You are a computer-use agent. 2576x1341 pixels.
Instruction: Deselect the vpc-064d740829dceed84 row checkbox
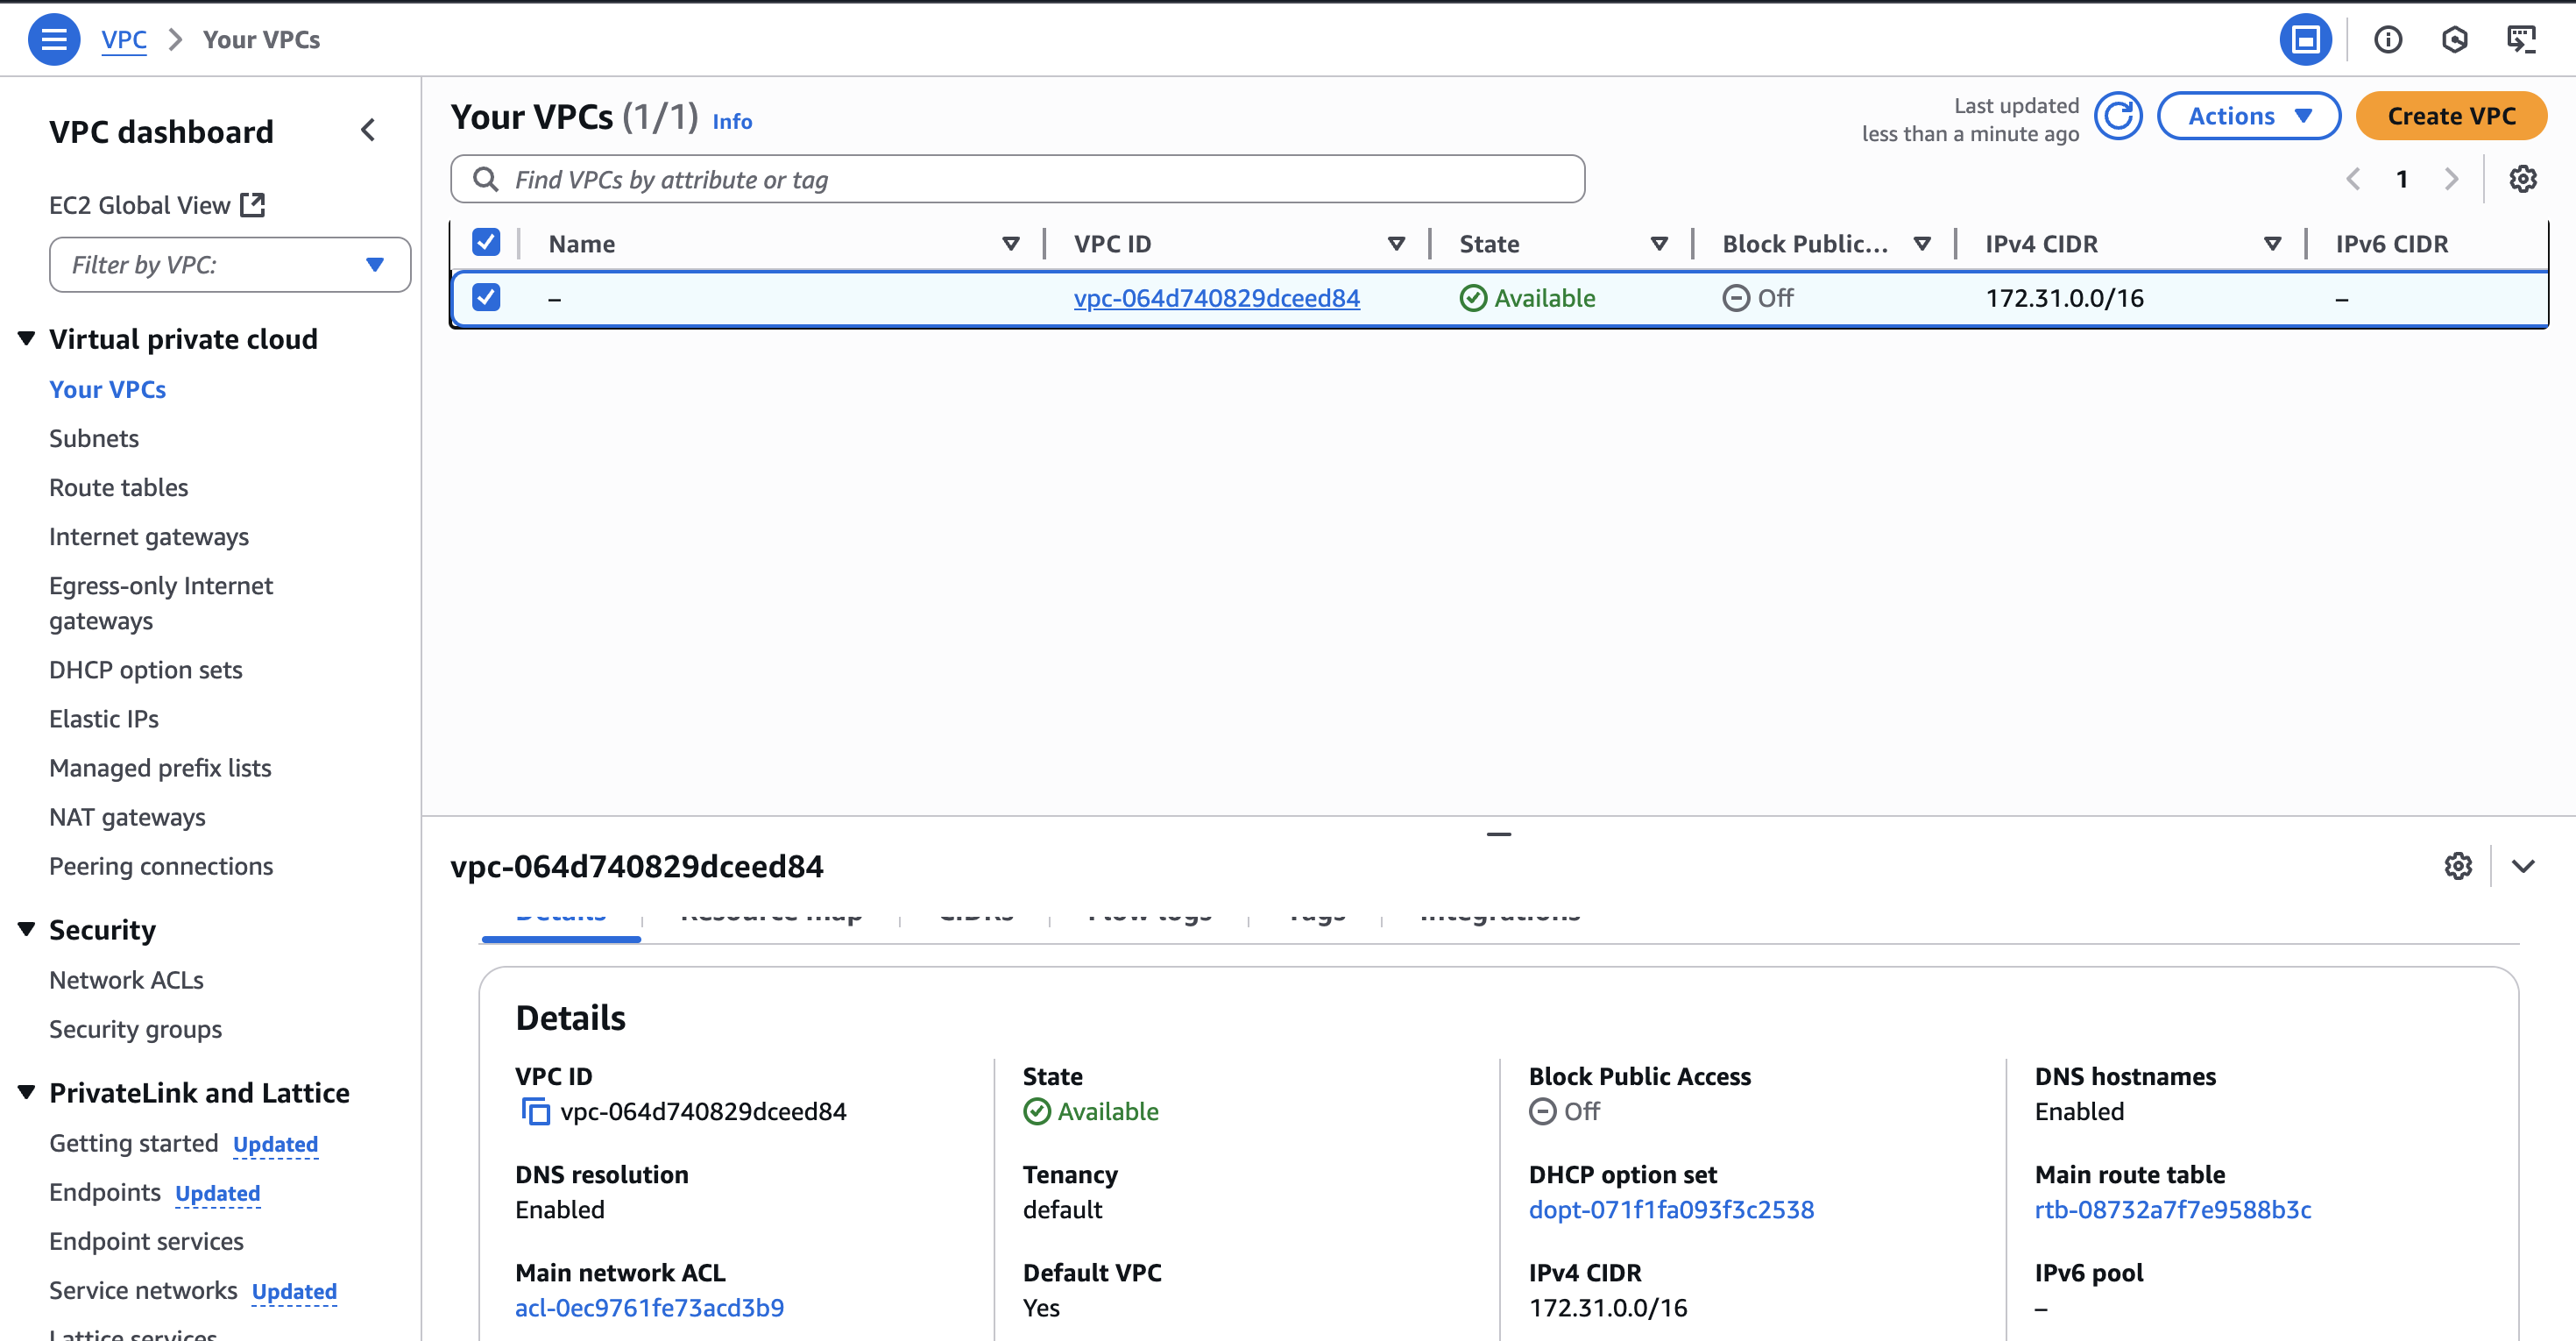486,297
